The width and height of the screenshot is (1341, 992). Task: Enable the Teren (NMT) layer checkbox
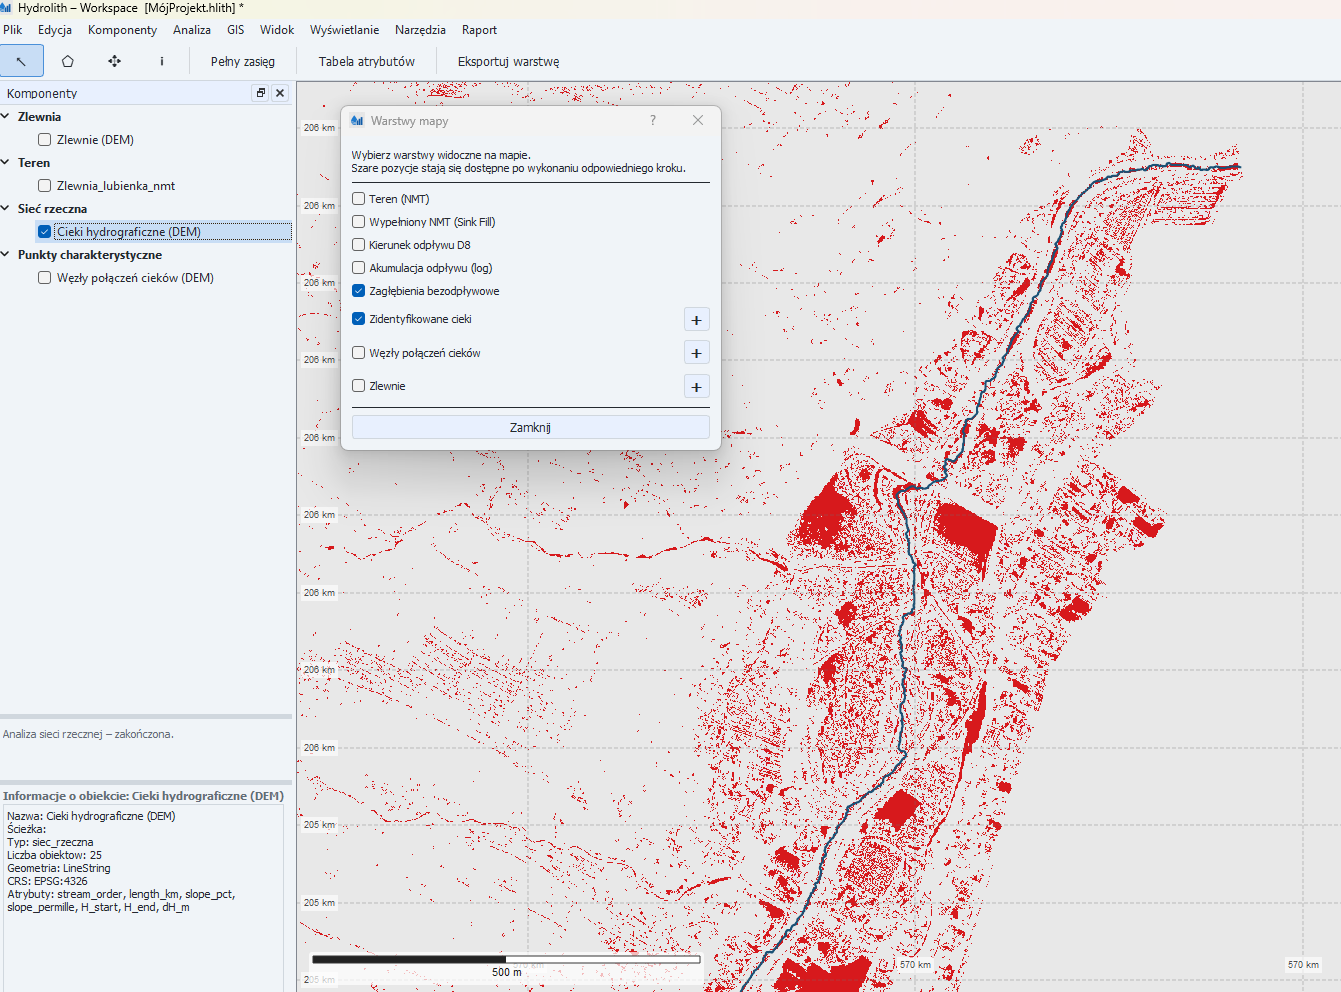(358, 199)
